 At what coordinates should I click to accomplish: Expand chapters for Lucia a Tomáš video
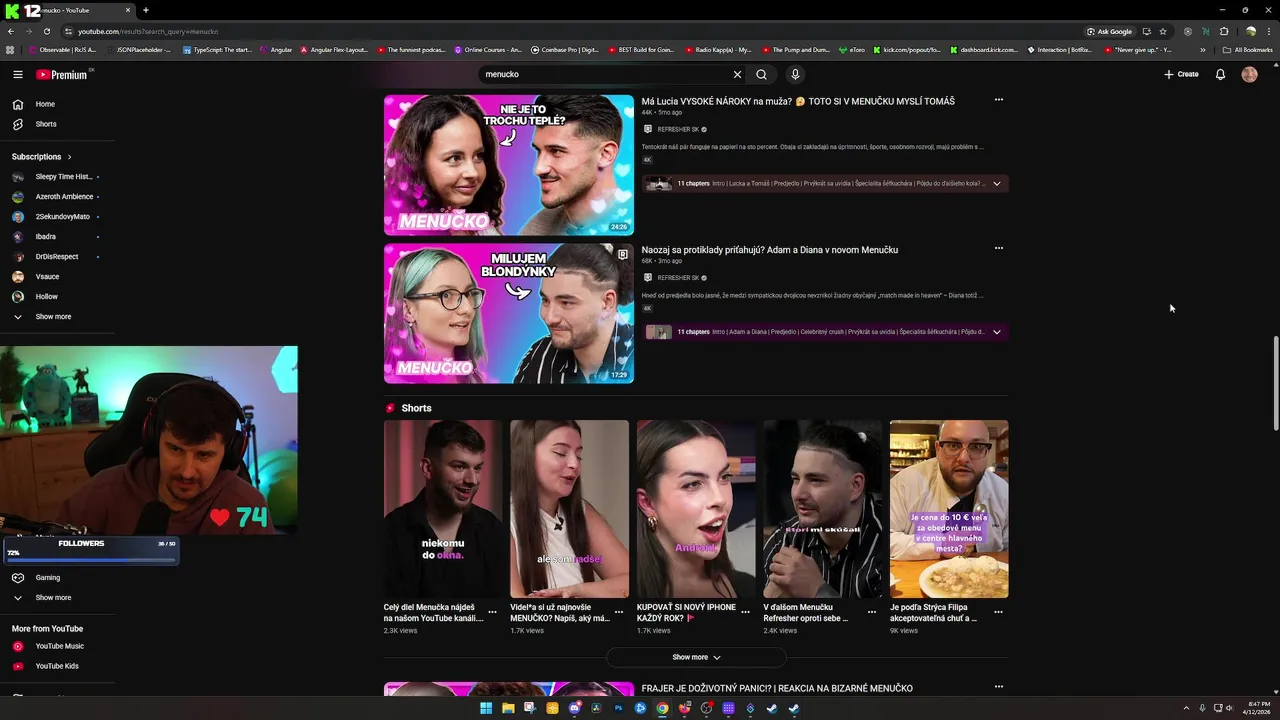[996, 183]
